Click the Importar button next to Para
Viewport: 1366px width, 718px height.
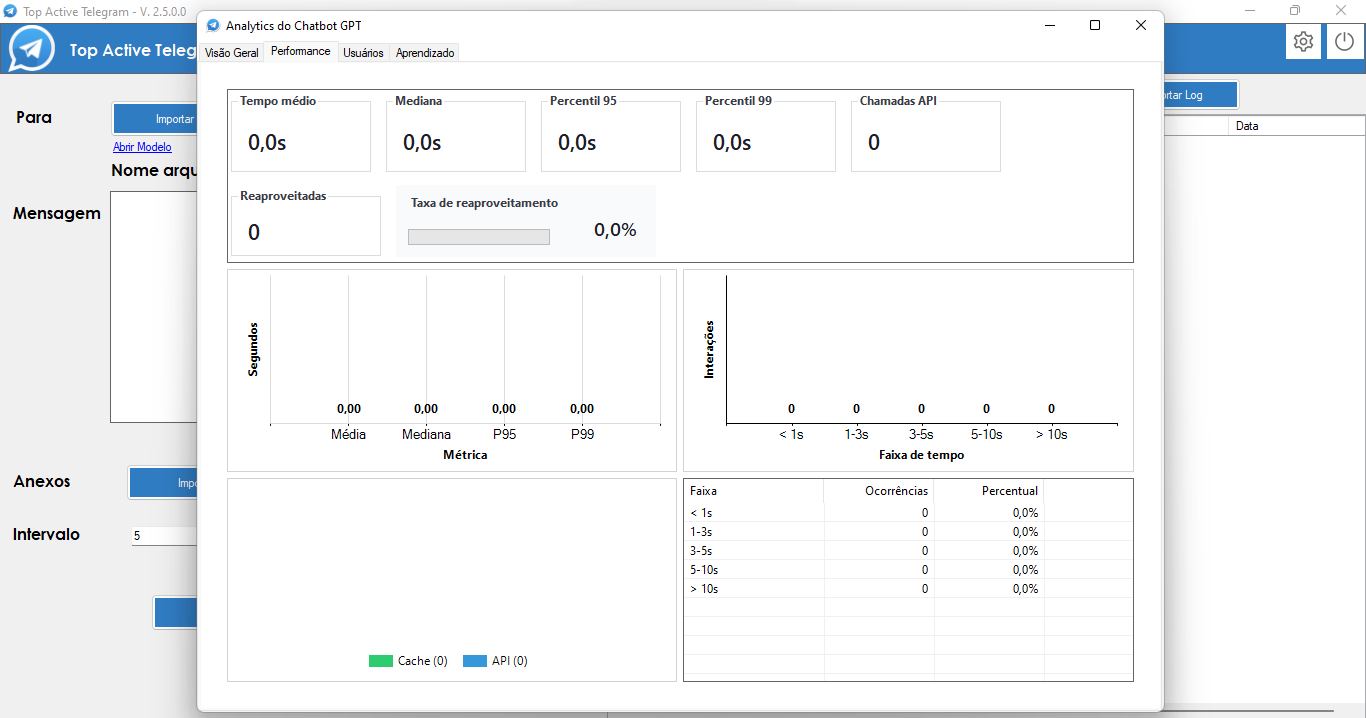click(156, 119)
